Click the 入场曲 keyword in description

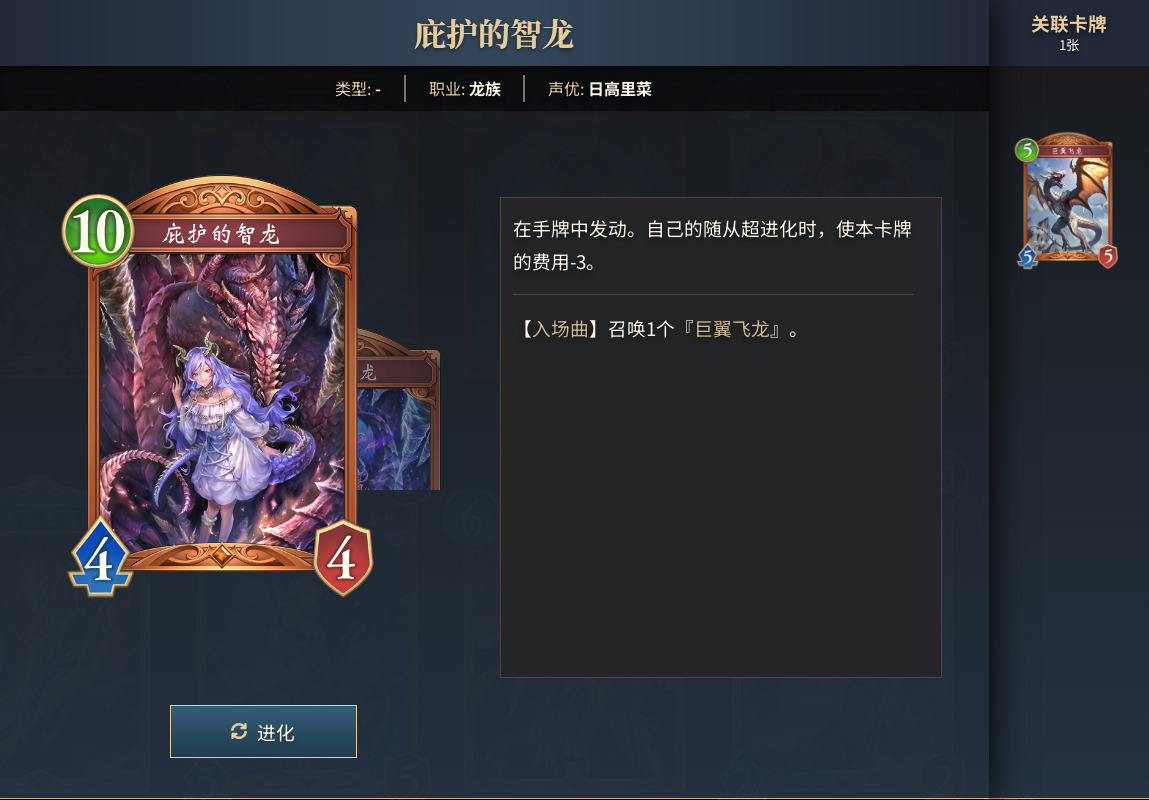click(x=561, y=330)
